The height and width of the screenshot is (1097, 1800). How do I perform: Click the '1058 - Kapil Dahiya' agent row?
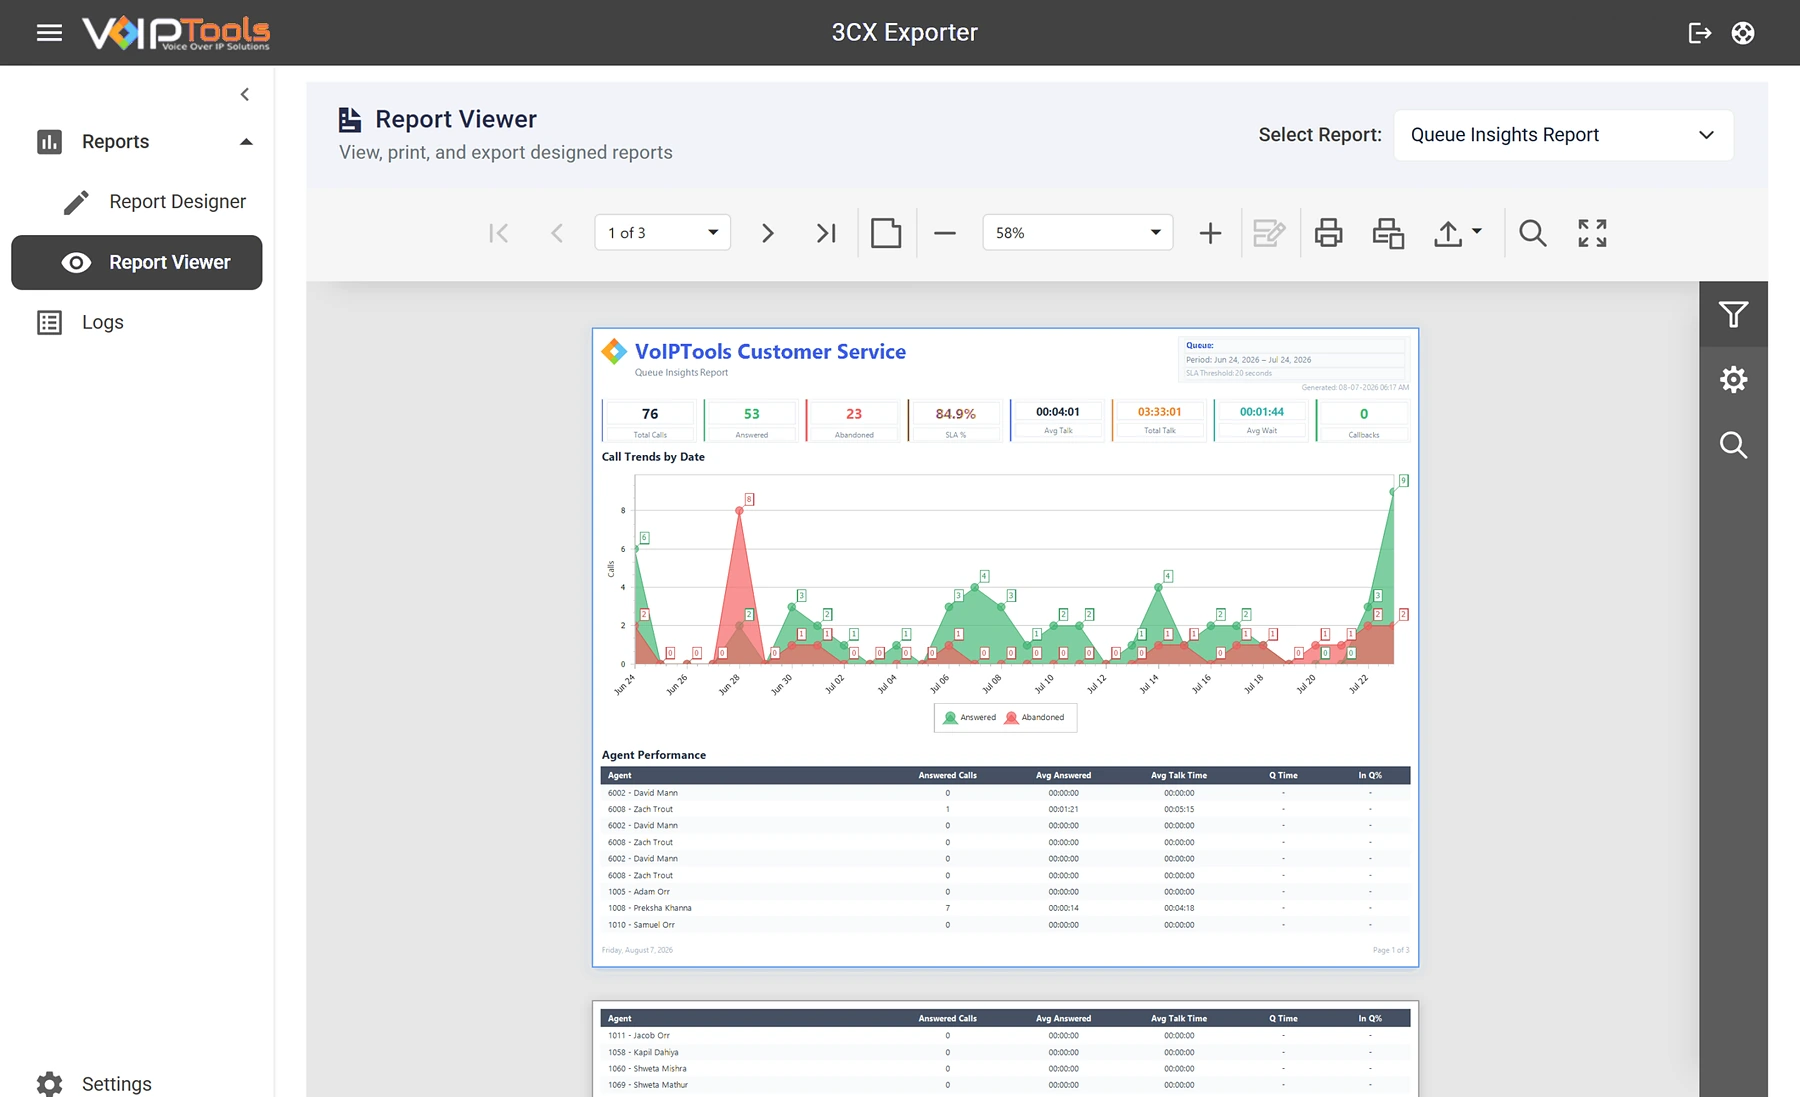point(1005,1052)
